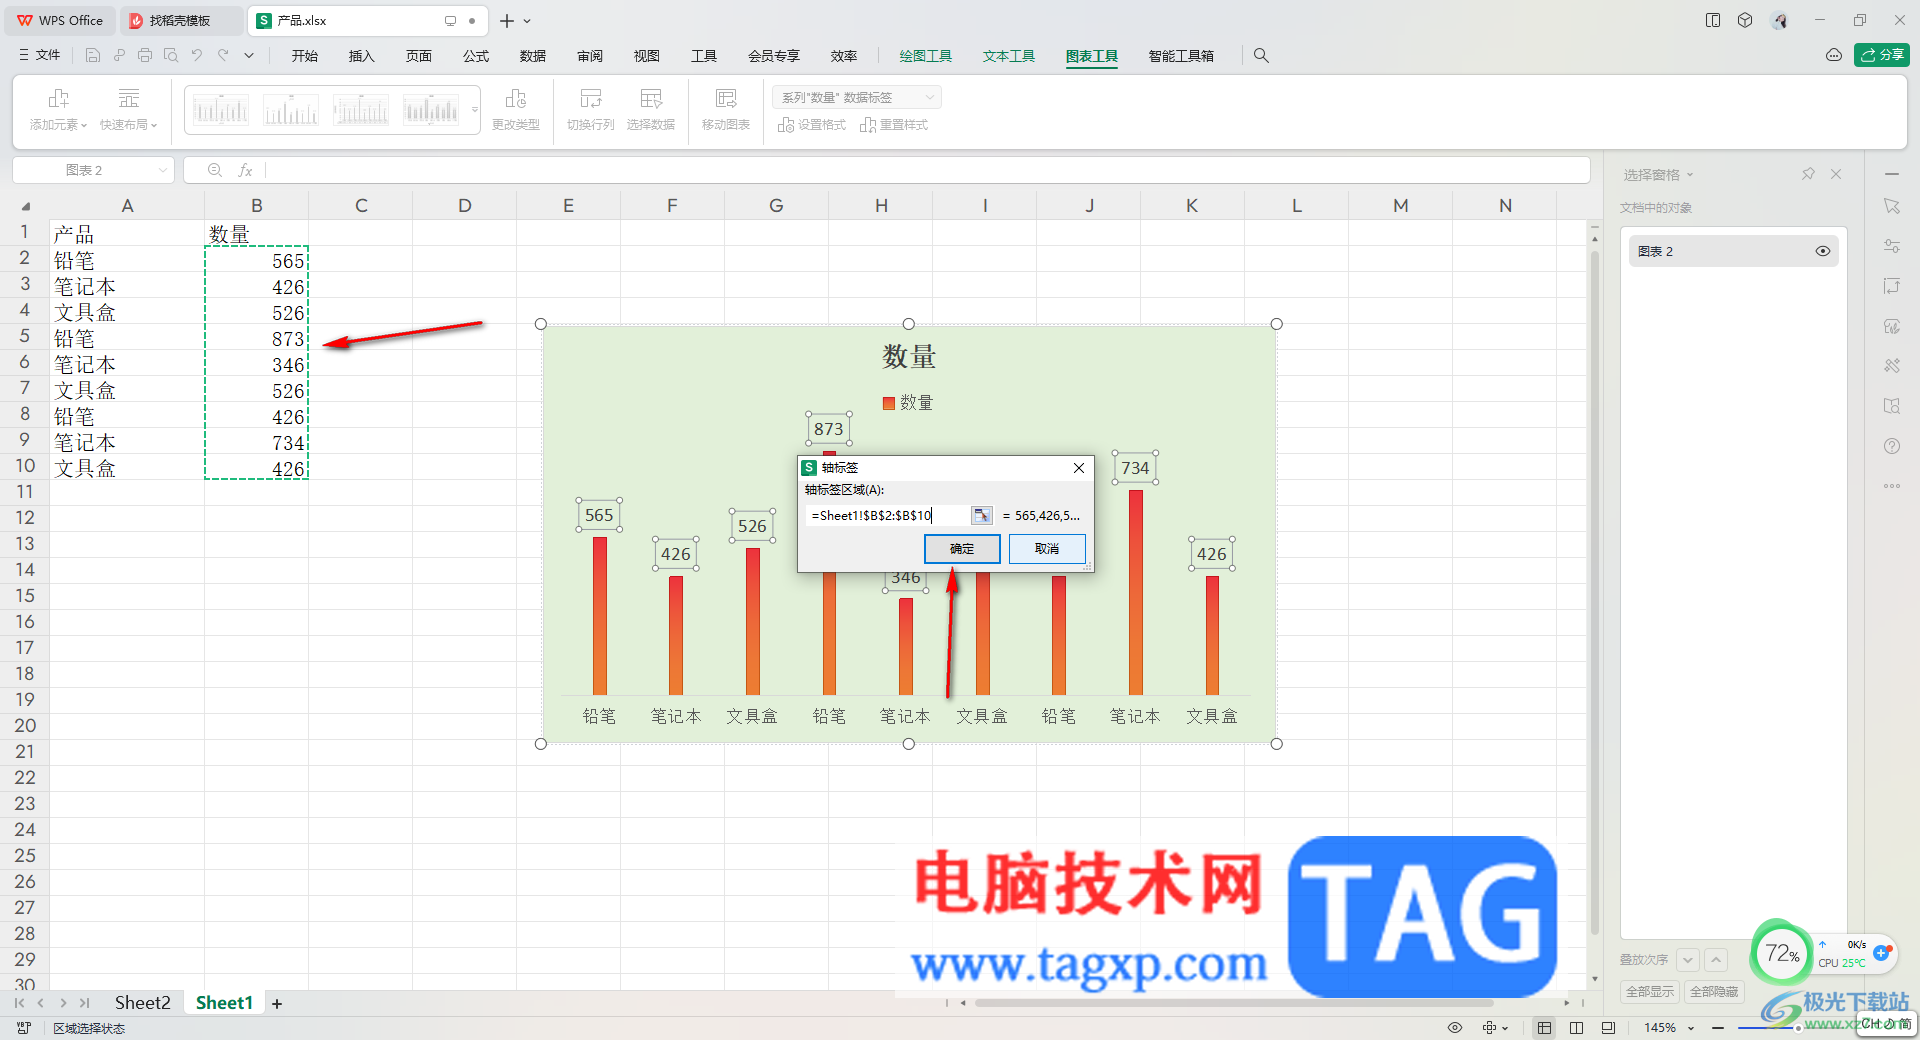This screenshot has height=1040, width=1920.
Task: Click the first chart style thumbnail
Action: tap(220, 109)
